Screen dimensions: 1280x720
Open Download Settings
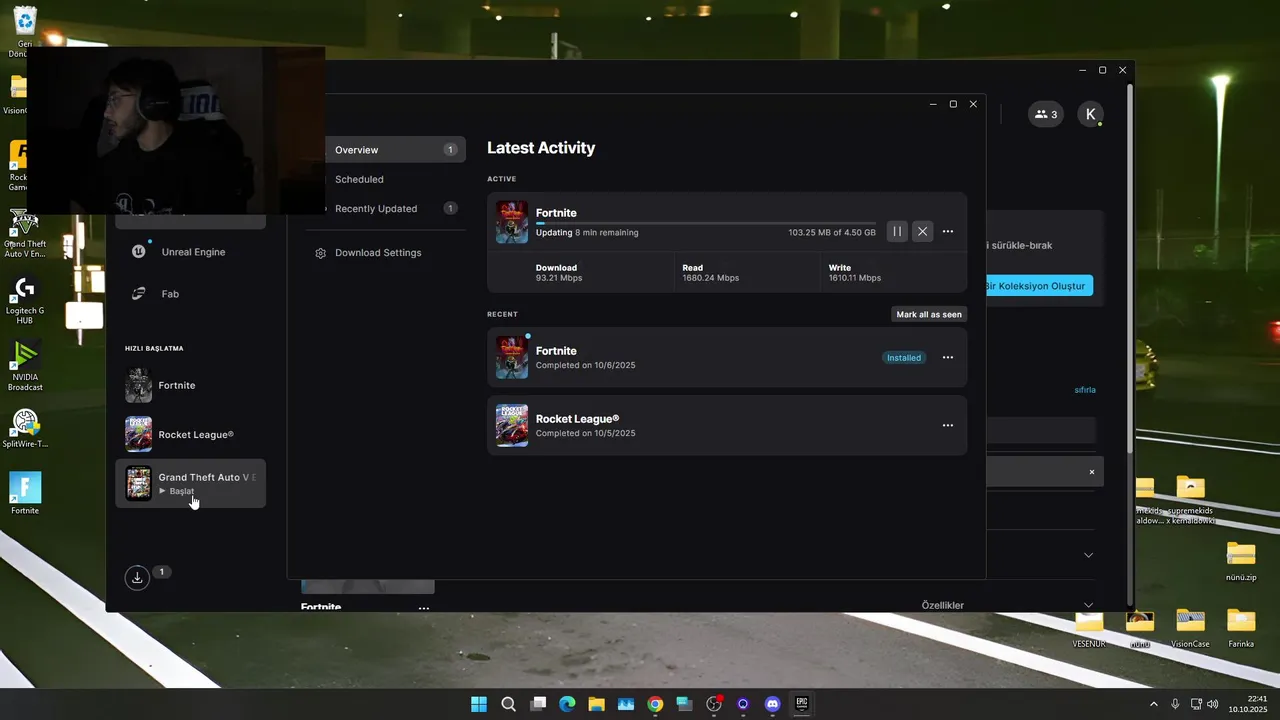(x=378, y=253)
